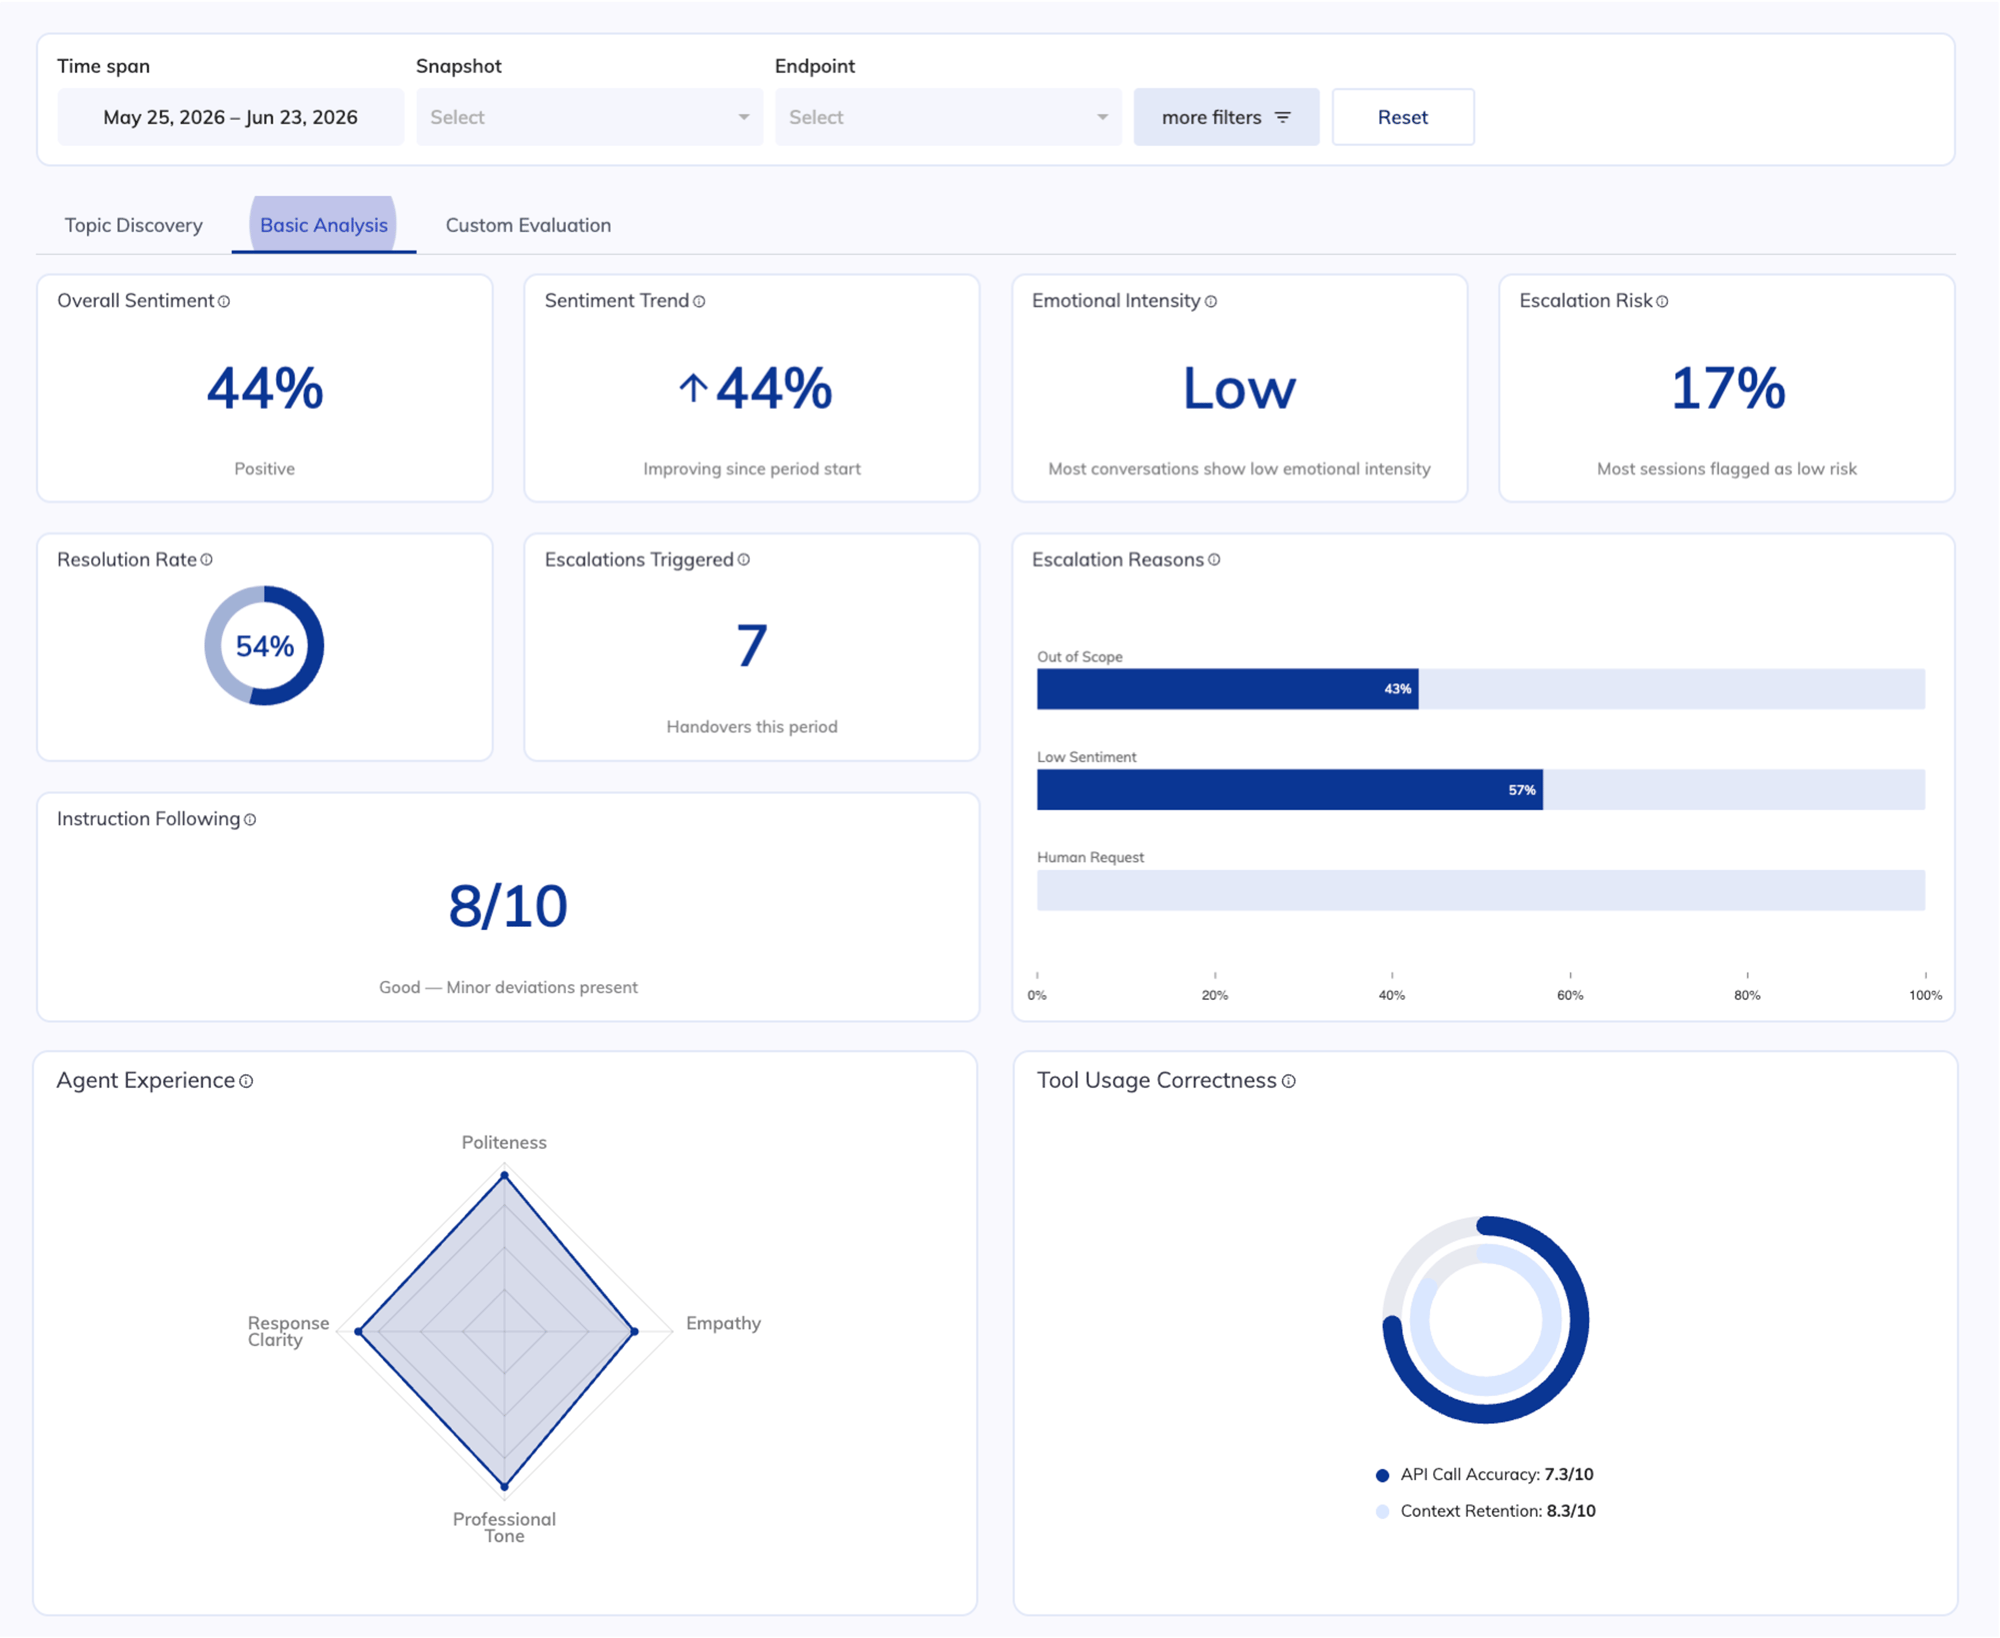The width and height of the screenshot is (2000, 1638).
Task: Open the Snapshot select dropdown
Action: pyautogui.click(x=590, y=117)
